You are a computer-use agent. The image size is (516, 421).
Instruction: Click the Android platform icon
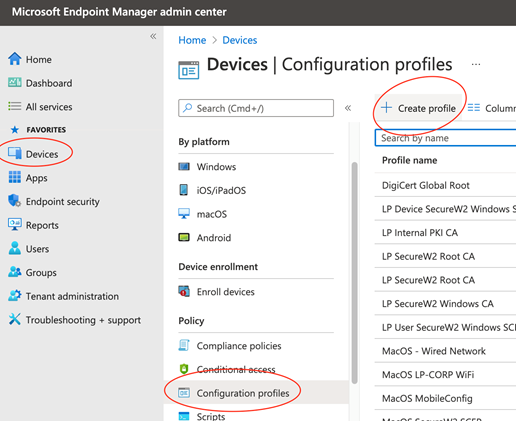184,237
